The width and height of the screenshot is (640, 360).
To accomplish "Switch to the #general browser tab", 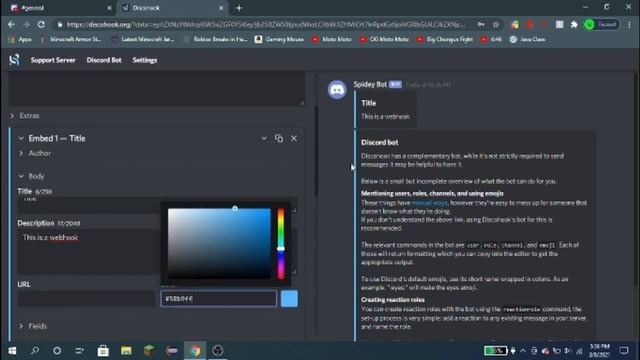I will pos(61,8).
